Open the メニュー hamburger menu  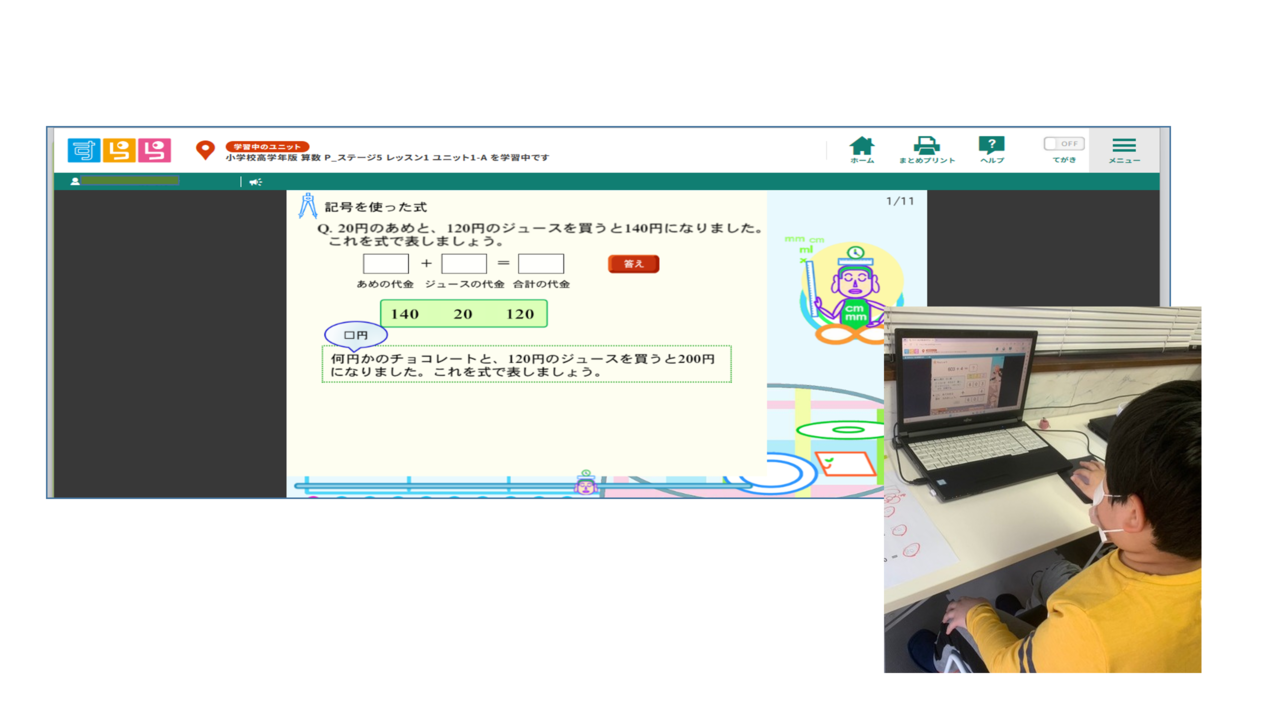(x=1124, y=150)
